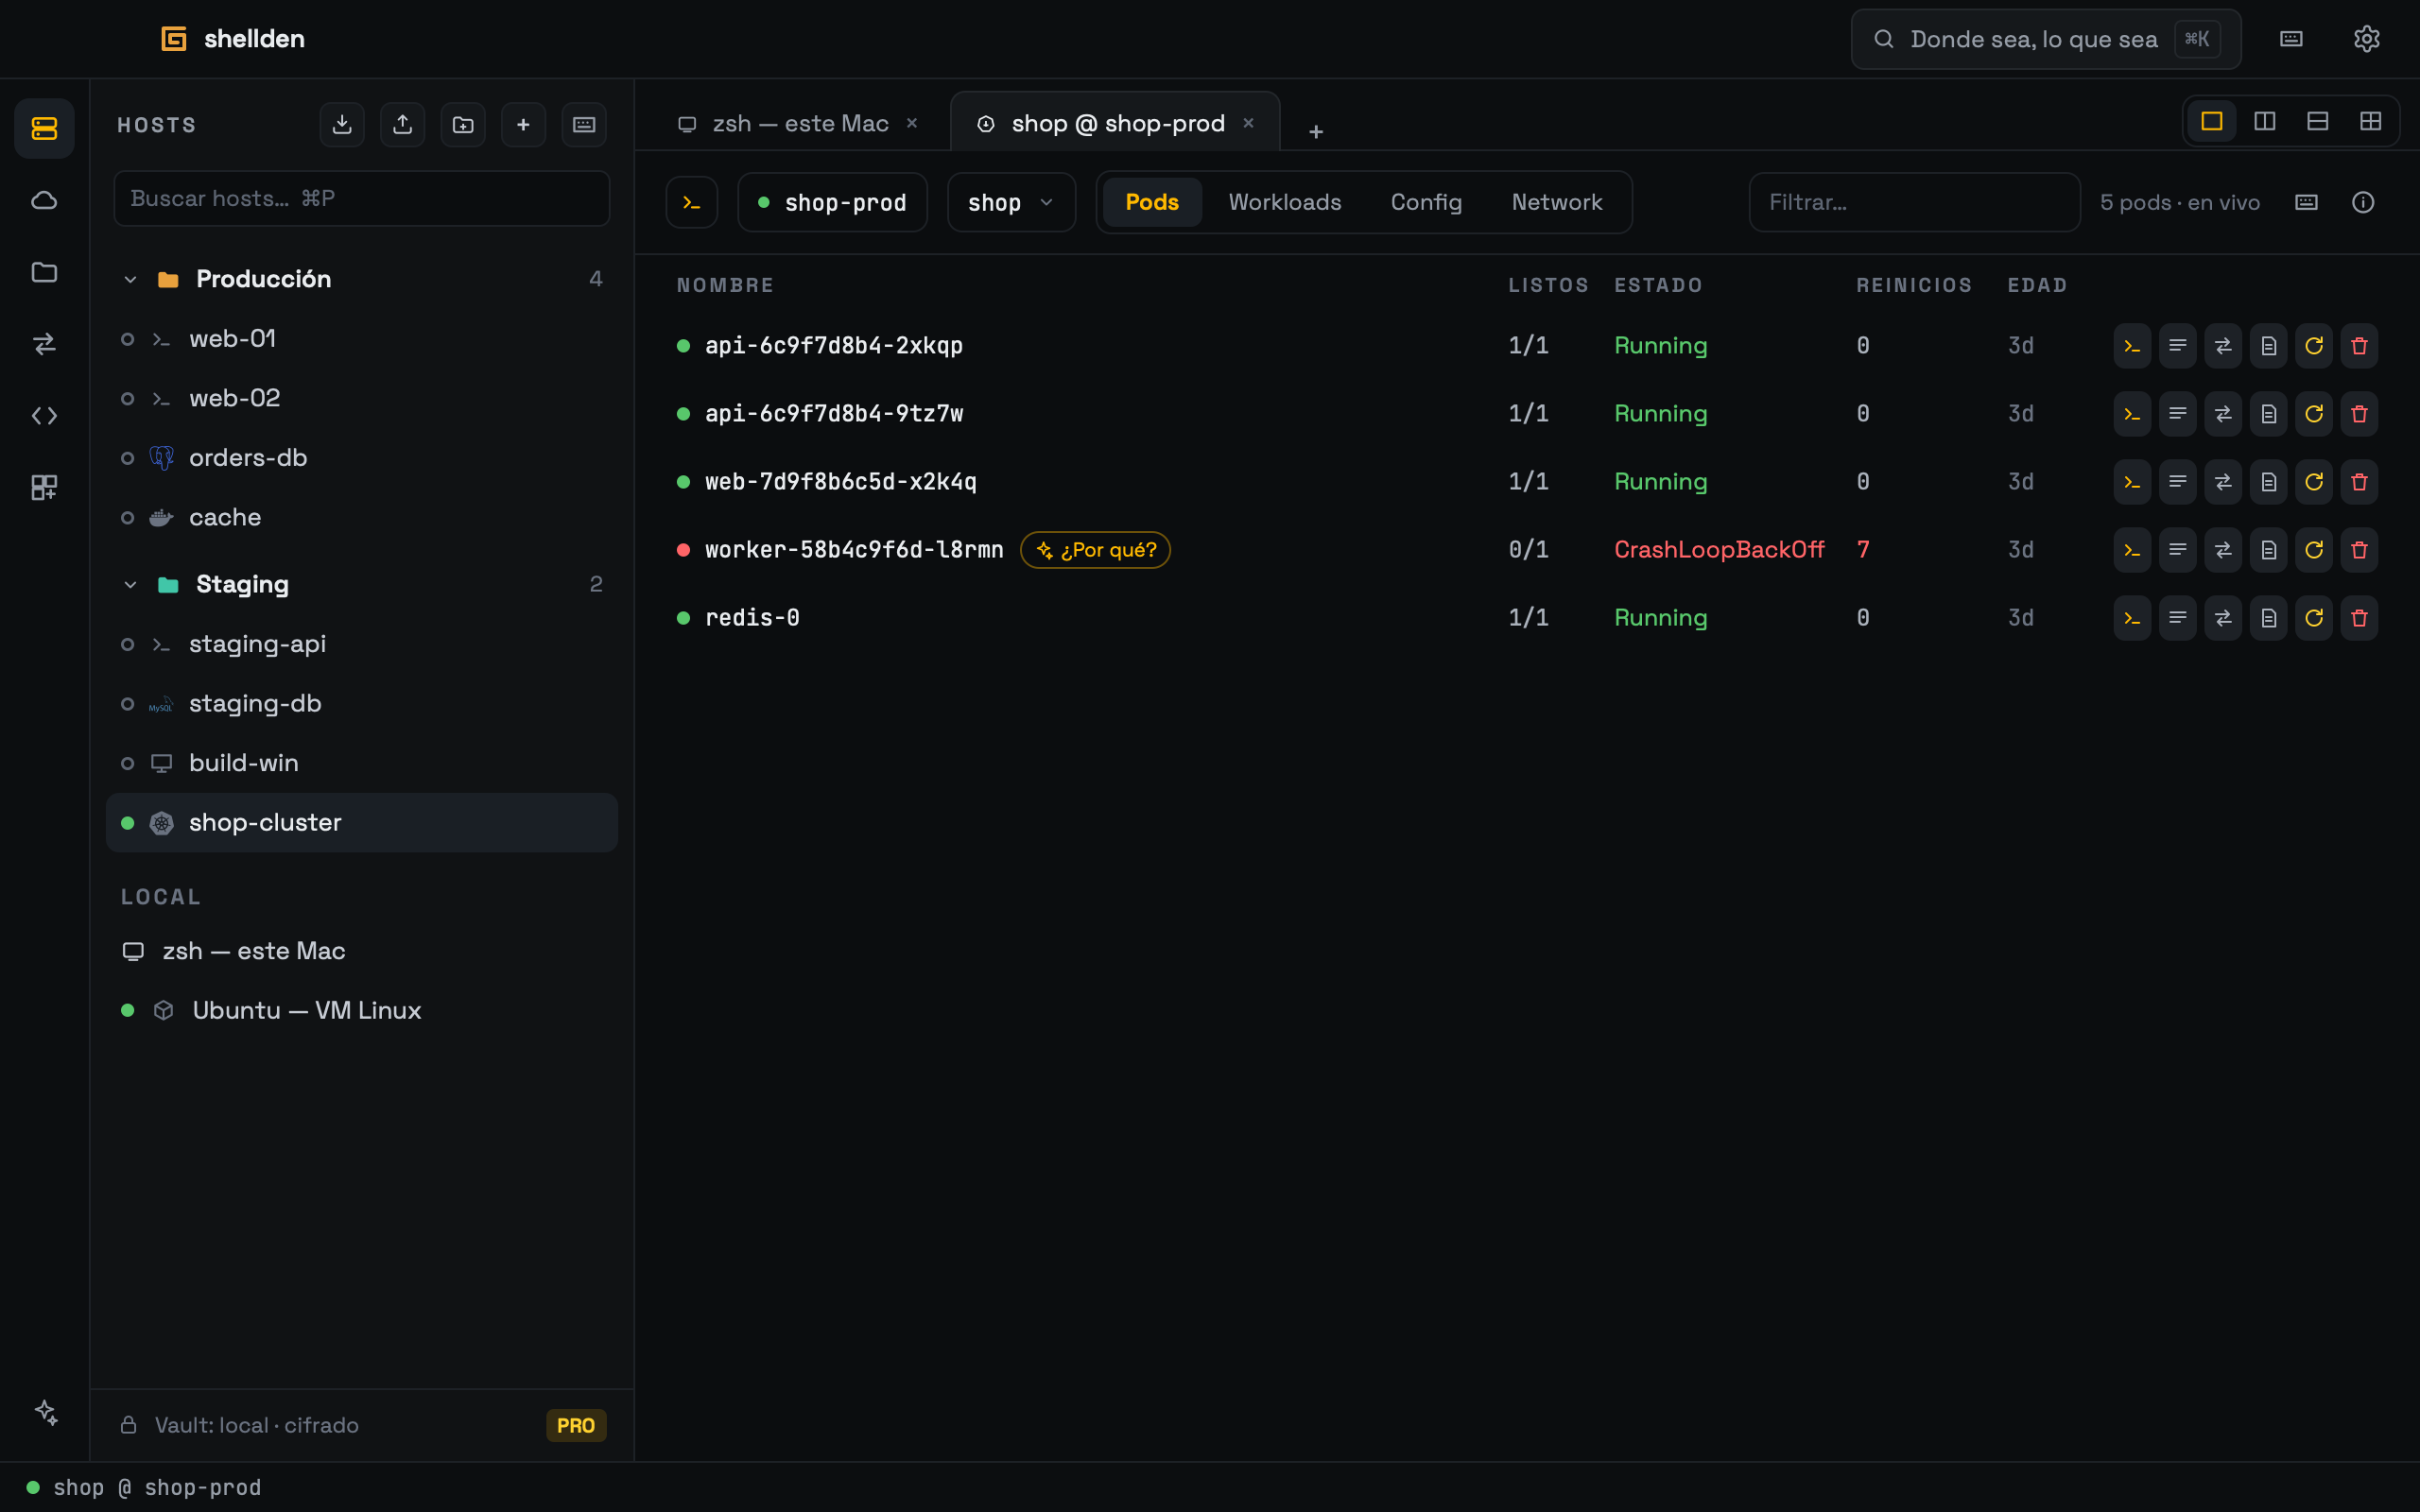Screen dimensions: 2420x1512
Task: Switch to side-by-side split layout
Action: [x=2265, y=121]
